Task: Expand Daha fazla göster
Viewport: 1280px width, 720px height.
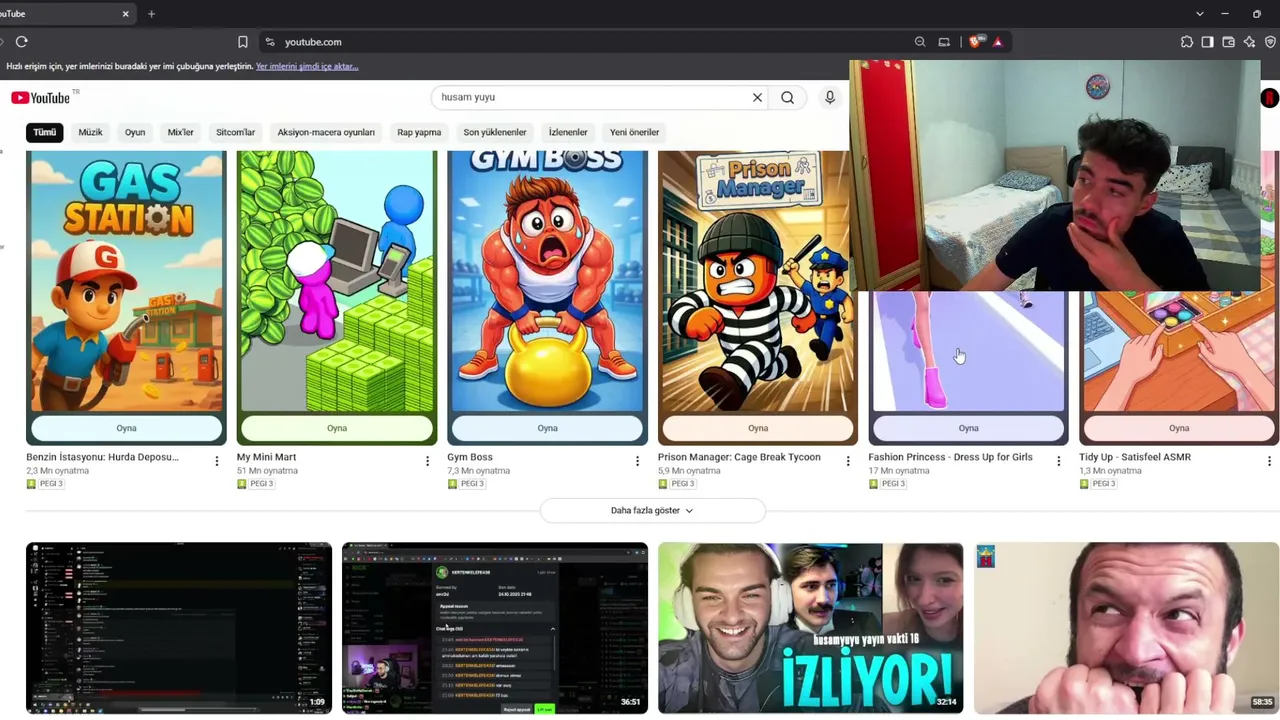Action: pos(652,510)
